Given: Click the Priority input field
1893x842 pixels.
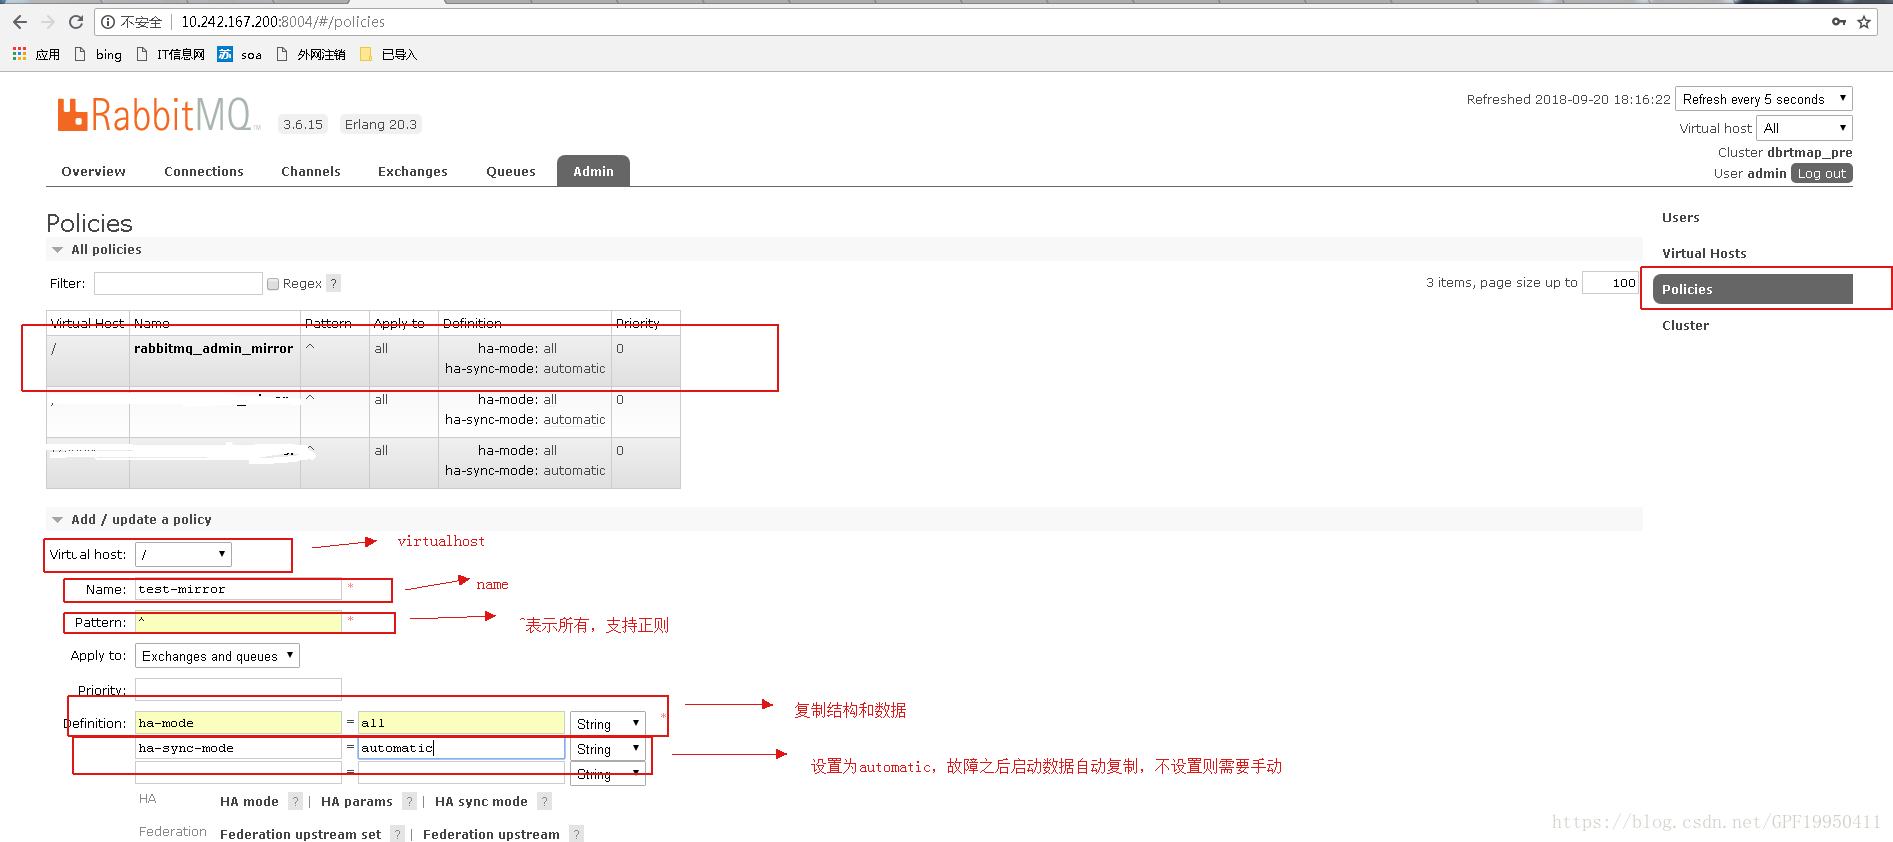Looking at the screenshot, I should 238,689.
